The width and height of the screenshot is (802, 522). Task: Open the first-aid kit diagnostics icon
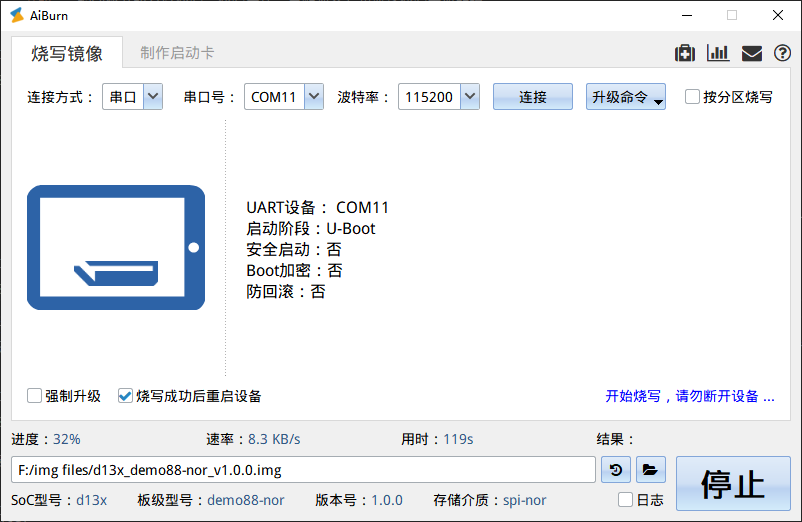coord(685,53)
